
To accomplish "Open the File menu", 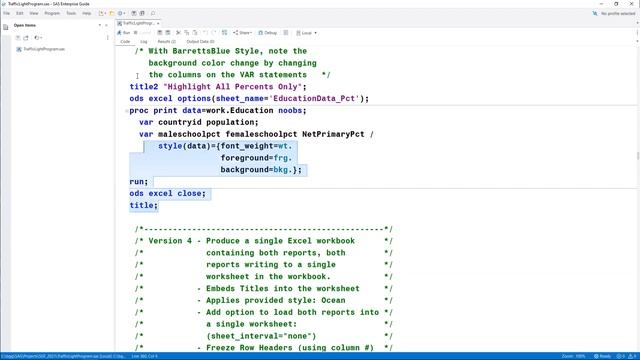I will (7, 13).
